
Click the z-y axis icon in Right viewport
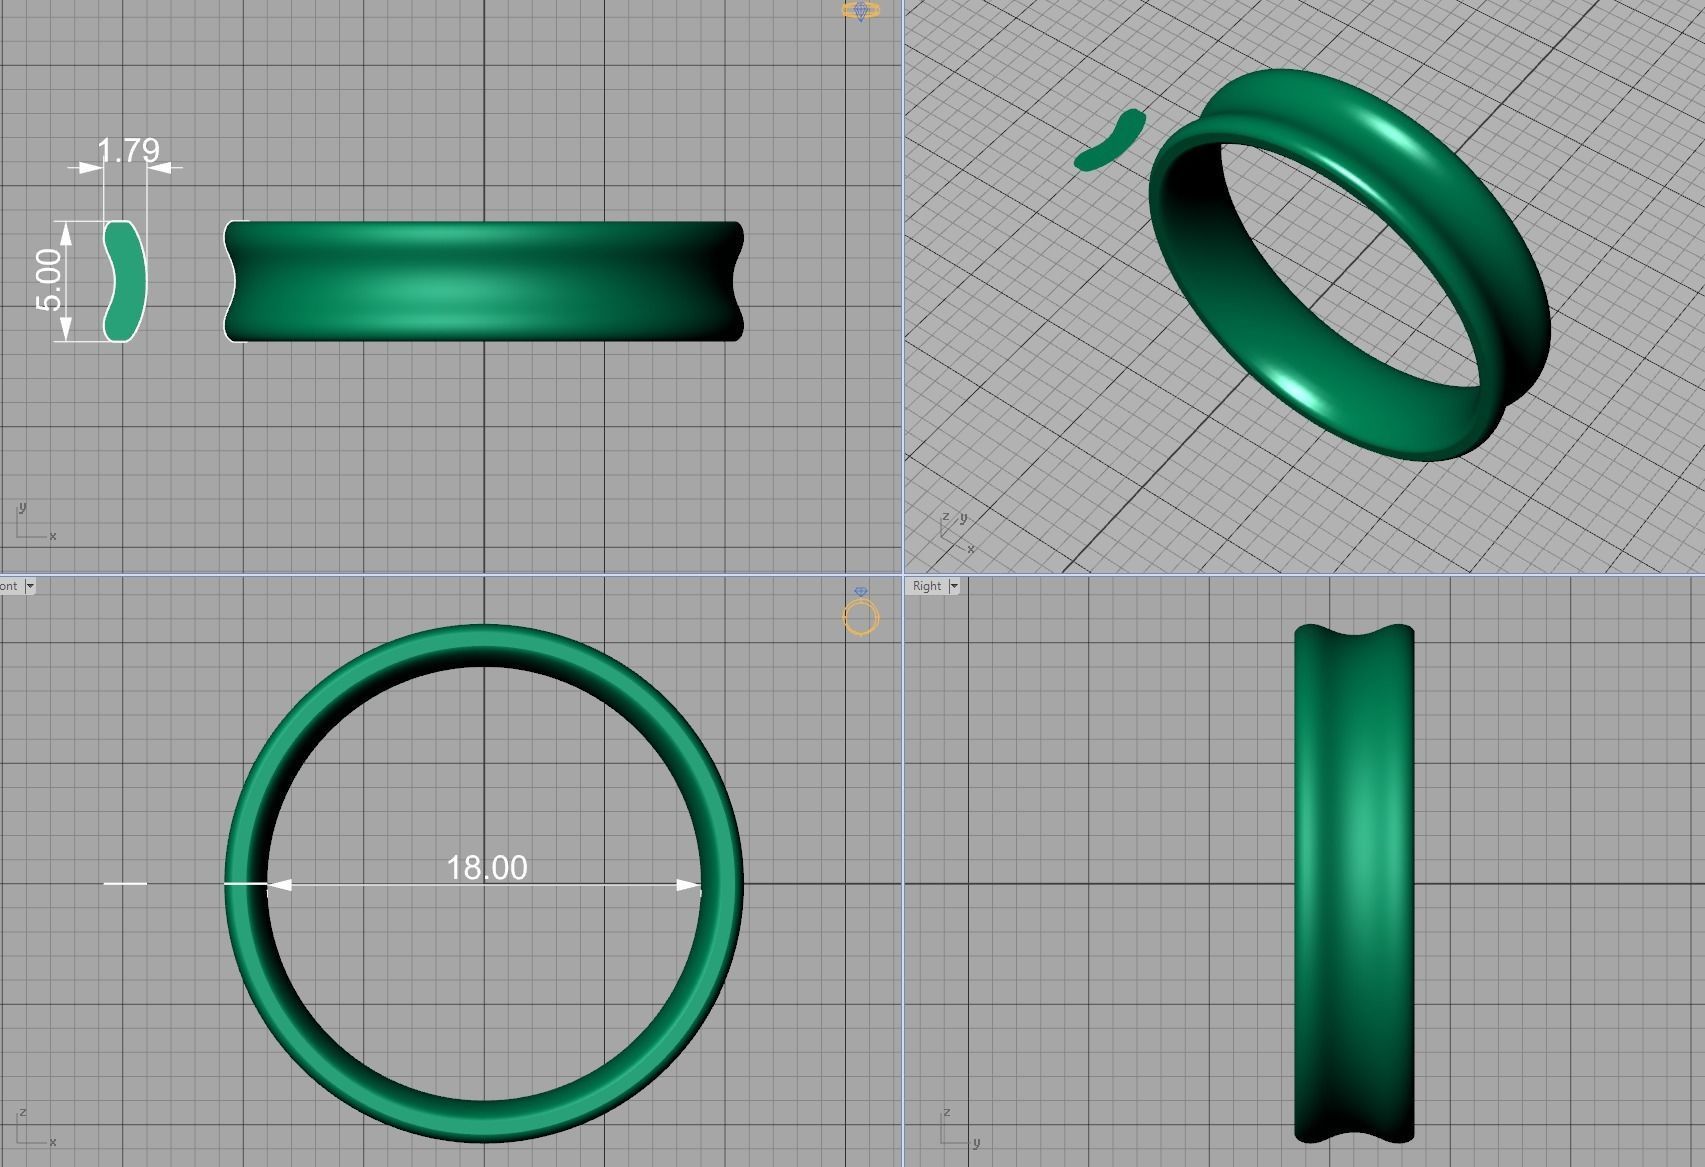[957, 1128]
